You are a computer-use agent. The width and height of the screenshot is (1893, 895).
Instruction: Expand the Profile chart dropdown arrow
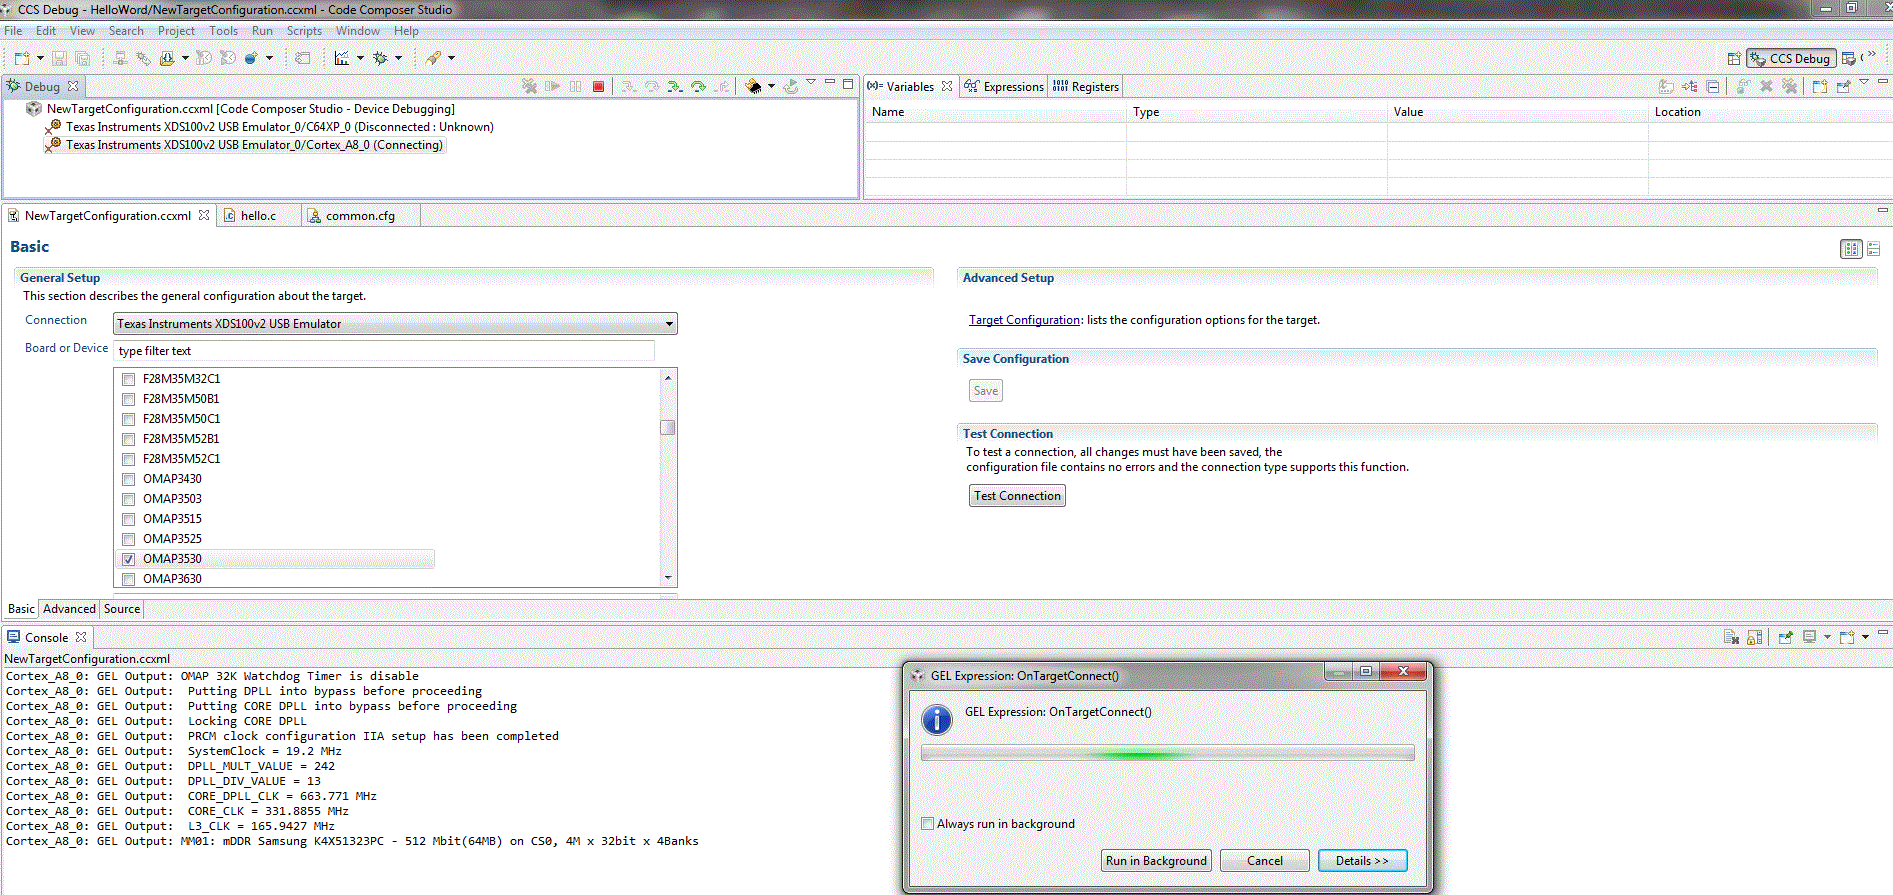coord(360,58)
